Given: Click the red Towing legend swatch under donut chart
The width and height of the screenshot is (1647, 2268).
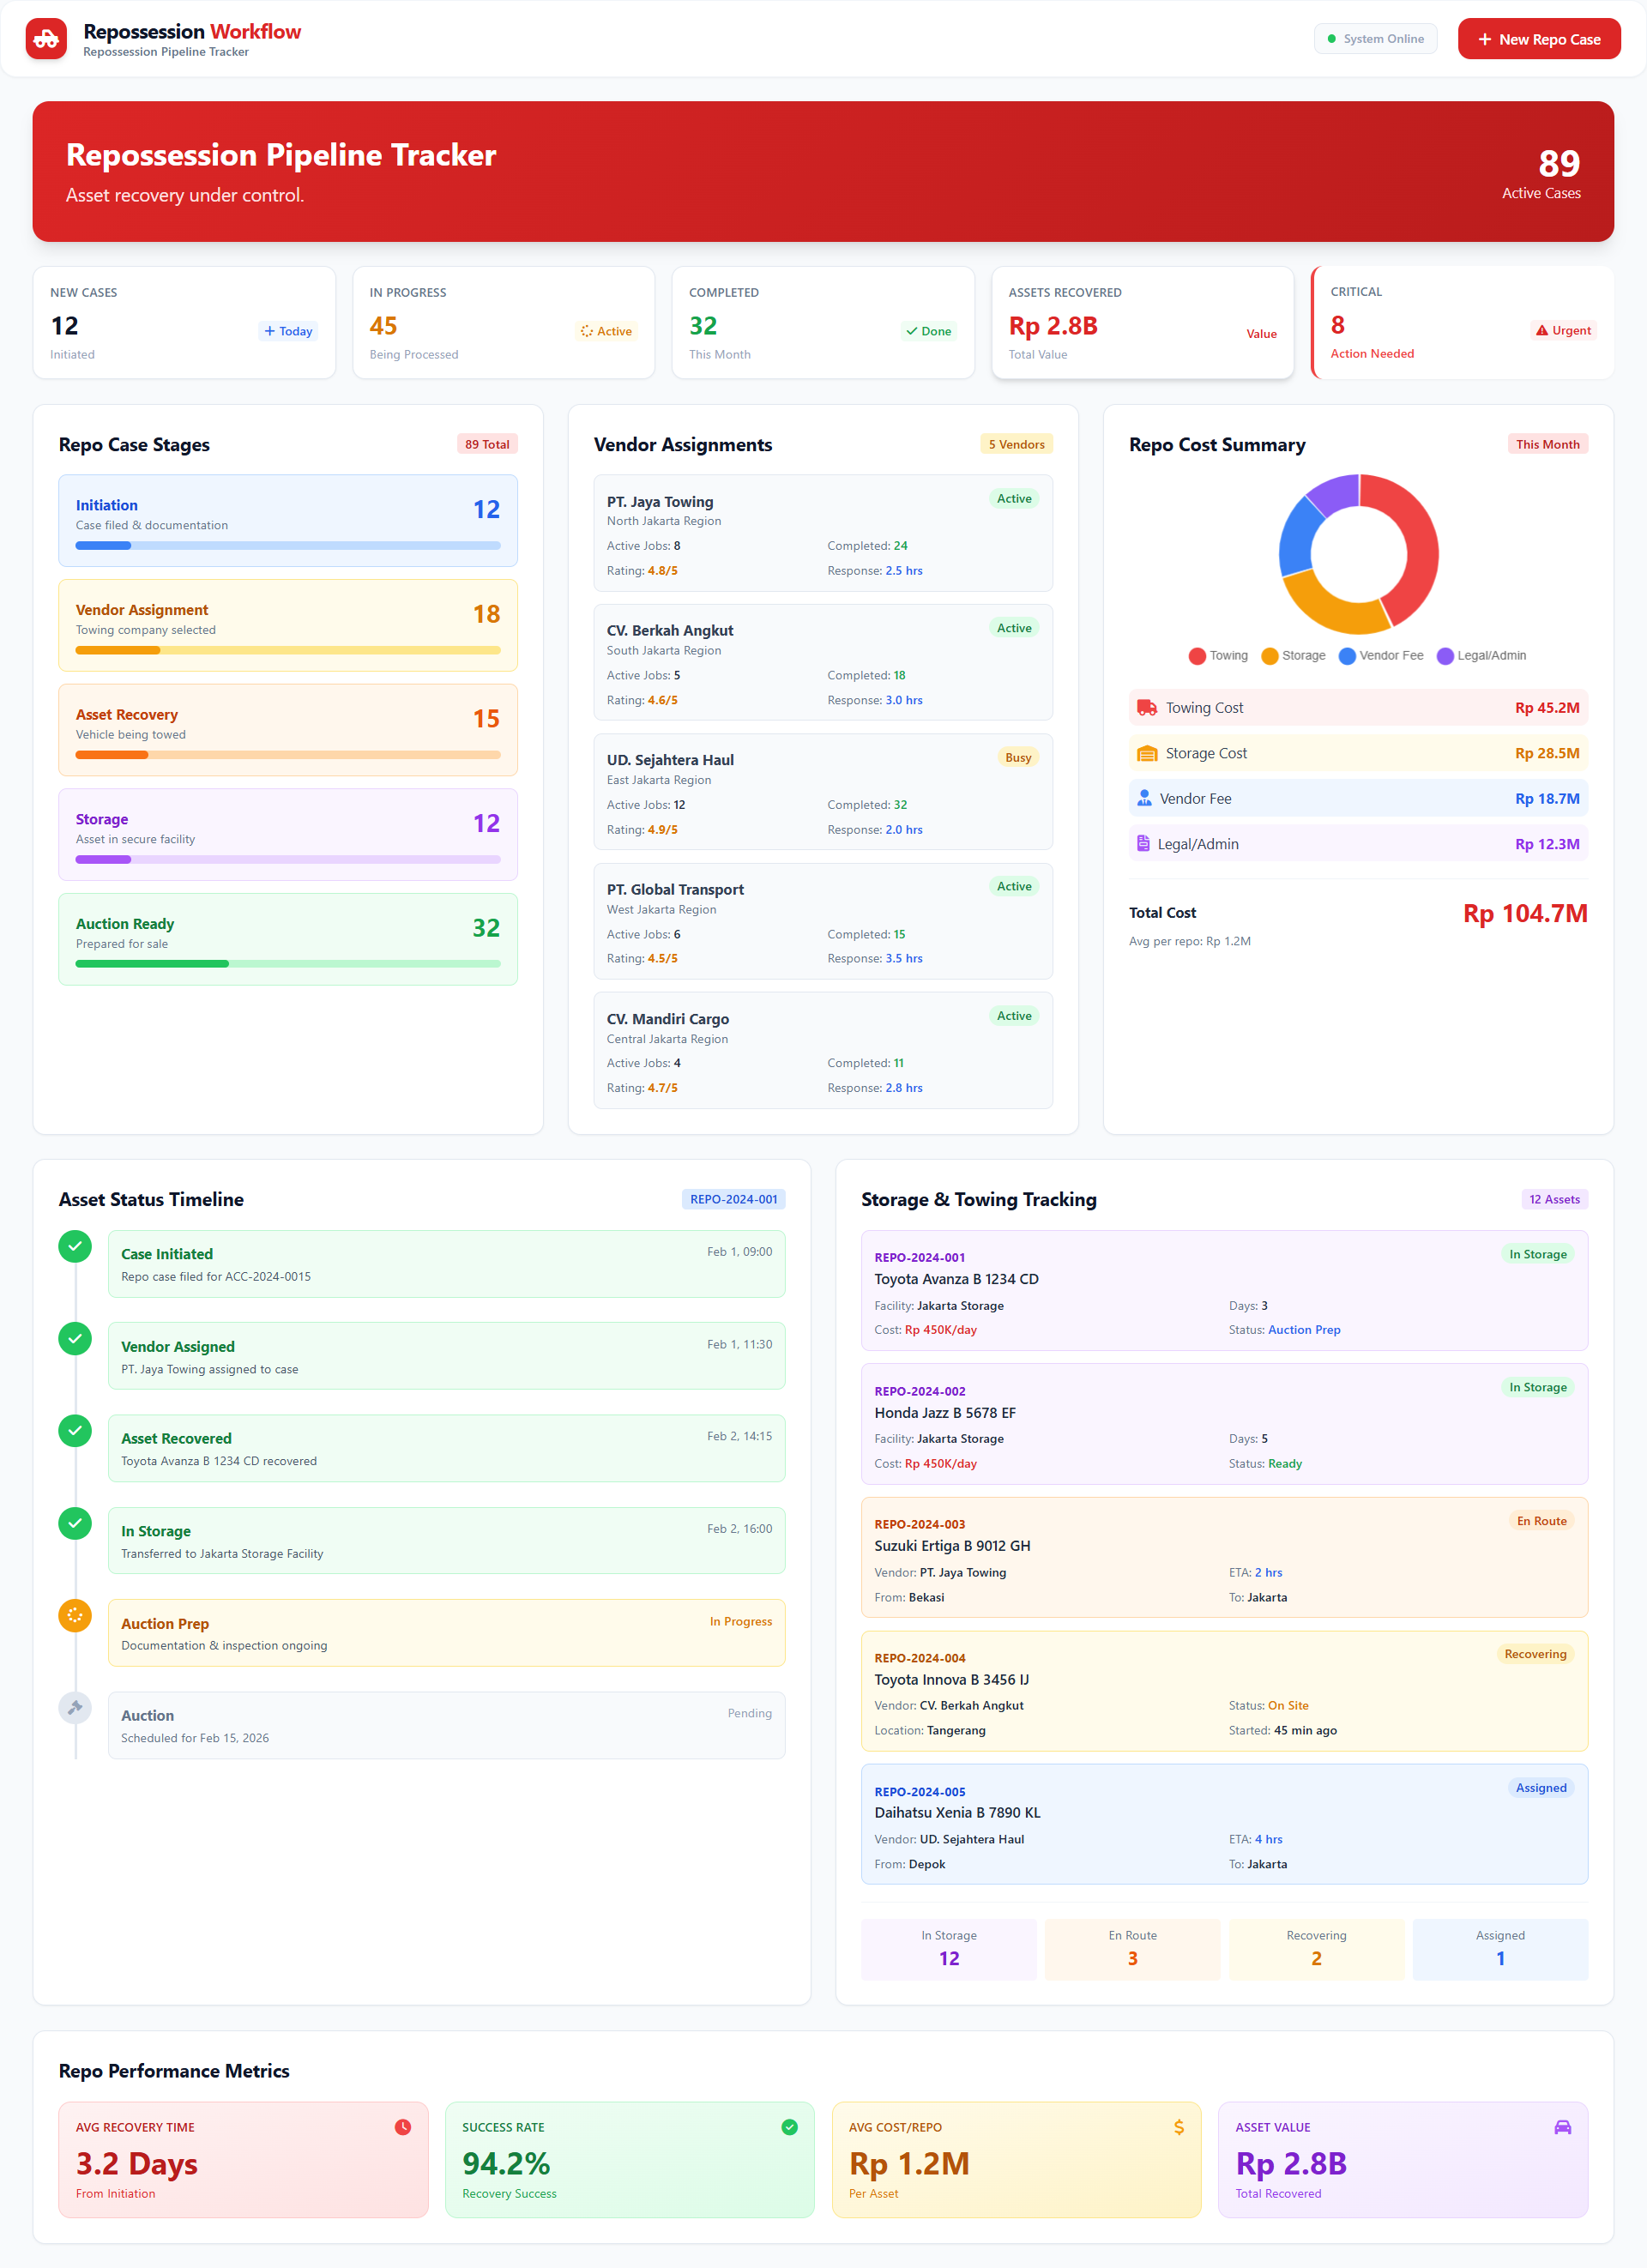Looking at the screenshot, I should [1198, 656].
